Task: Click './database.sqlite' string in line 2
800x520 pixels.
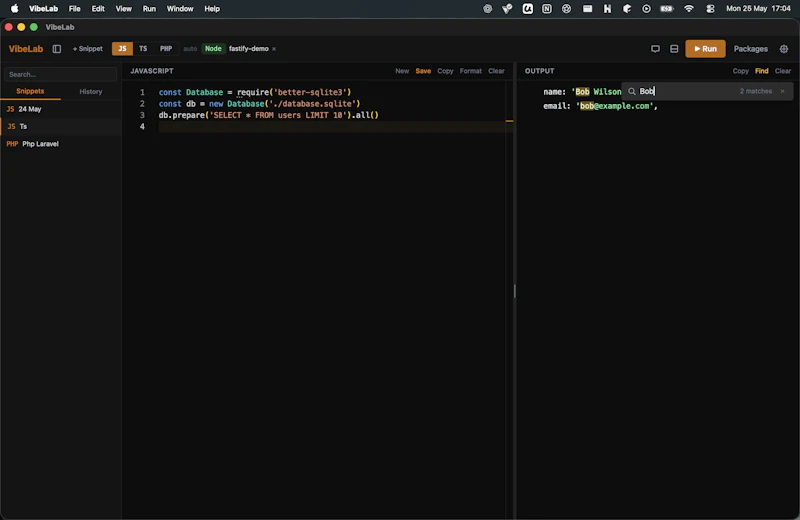Action: click(312, 104)
